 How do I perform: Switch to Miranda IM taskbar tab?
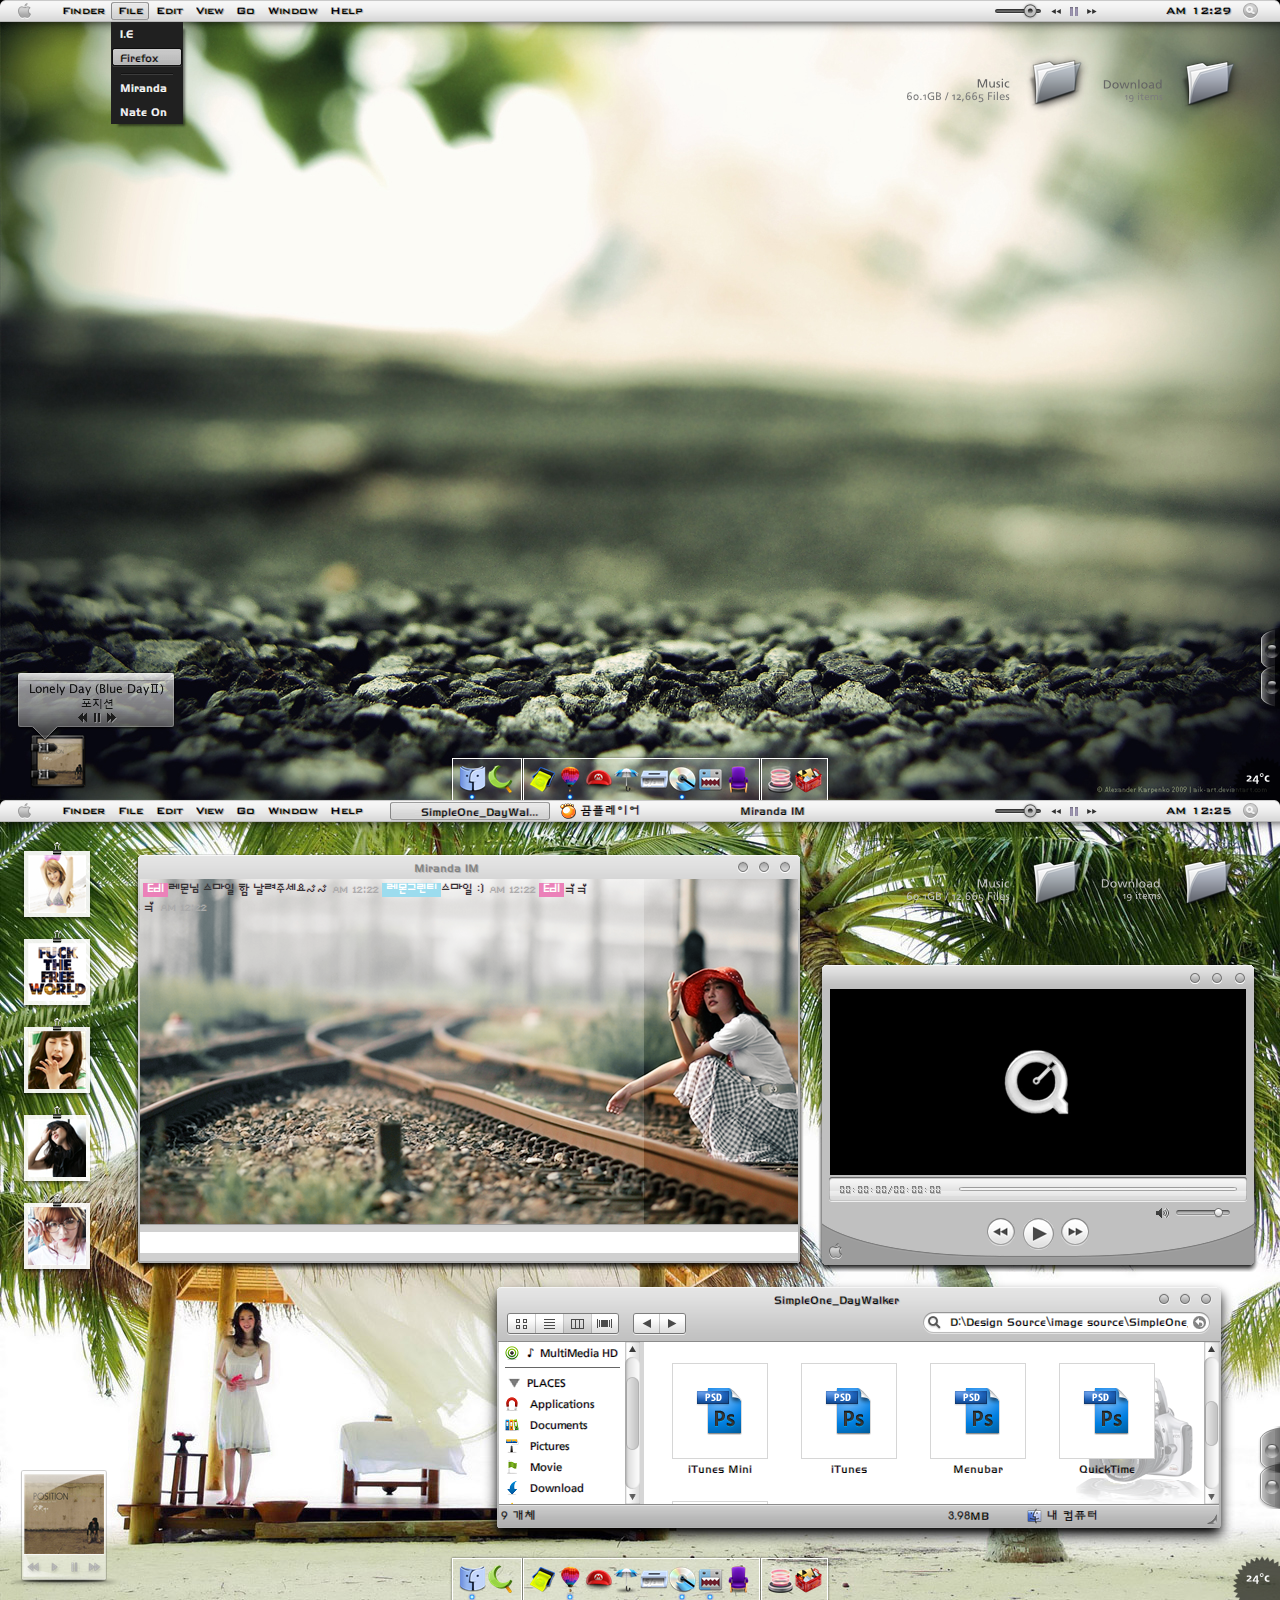tap(772, 811)
